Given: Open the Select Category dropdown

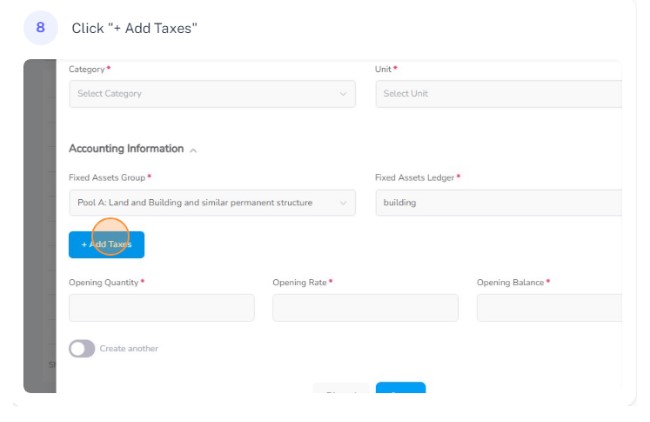Looking at the screenshot, I should tap(212, 94).
